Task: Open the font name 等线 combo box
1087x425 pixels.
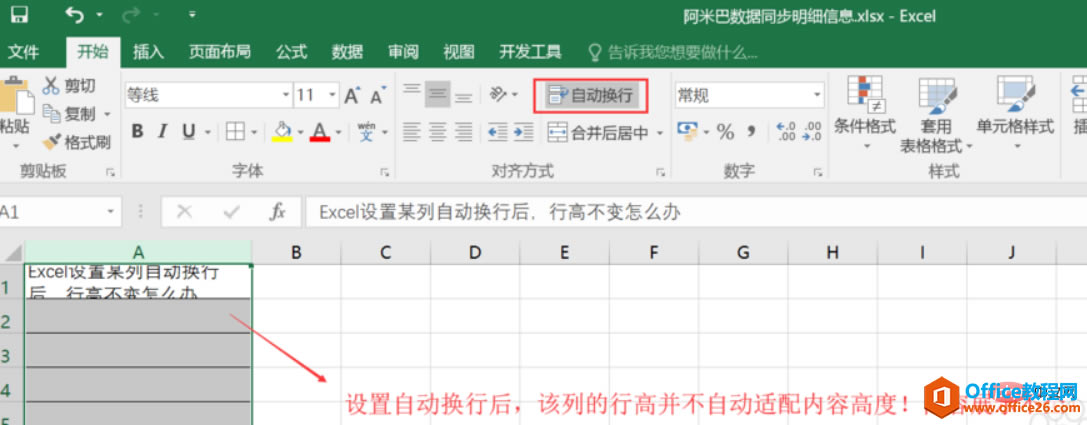Action: coord(208,95)
